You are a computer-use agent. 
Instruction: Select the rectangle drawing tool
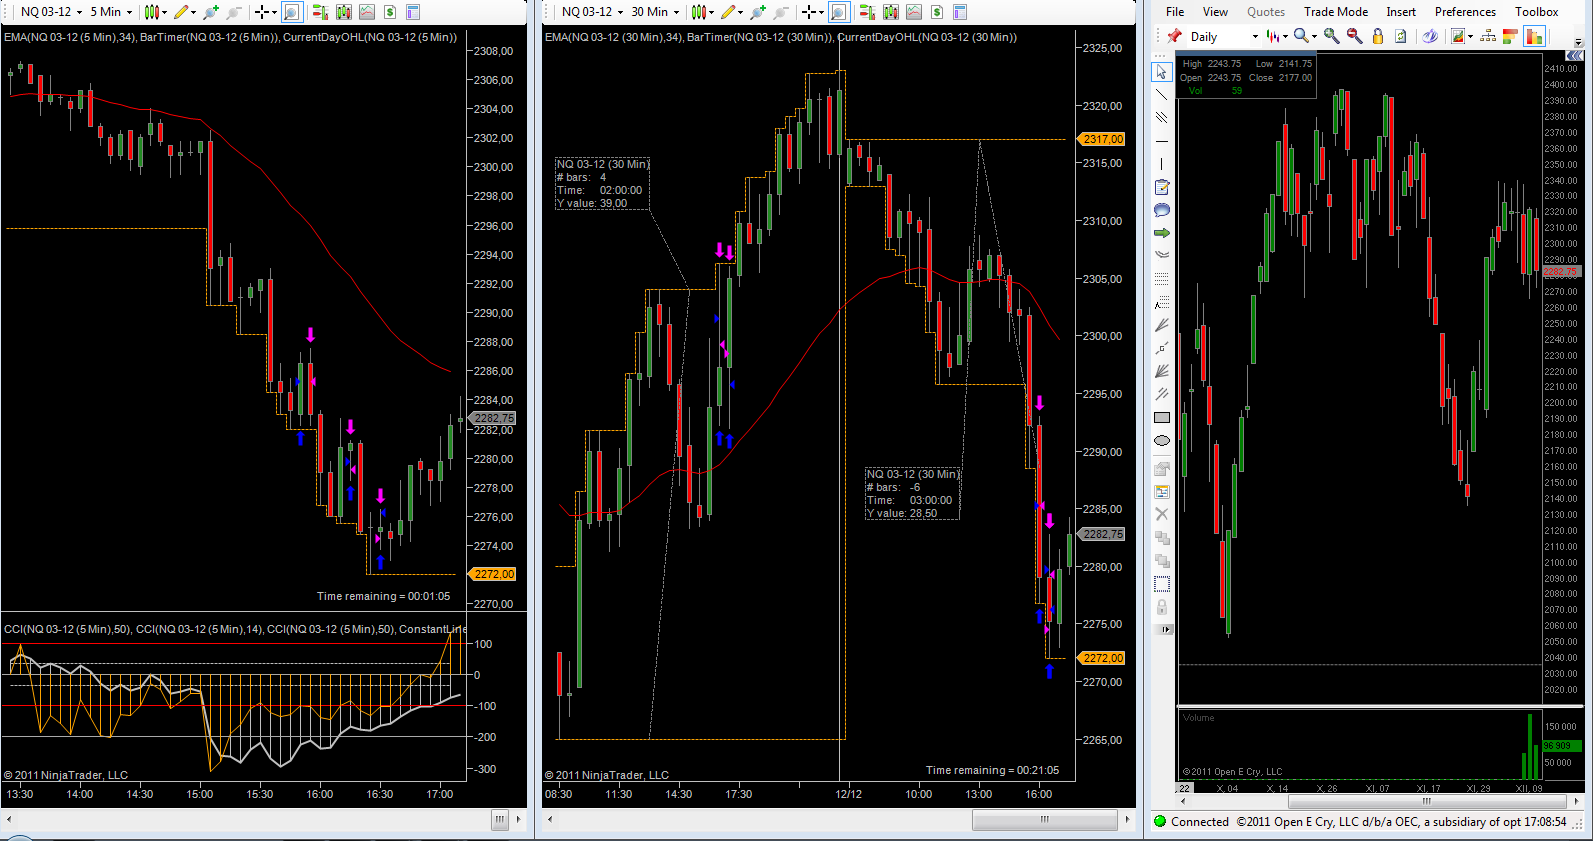pos(1161,417)
